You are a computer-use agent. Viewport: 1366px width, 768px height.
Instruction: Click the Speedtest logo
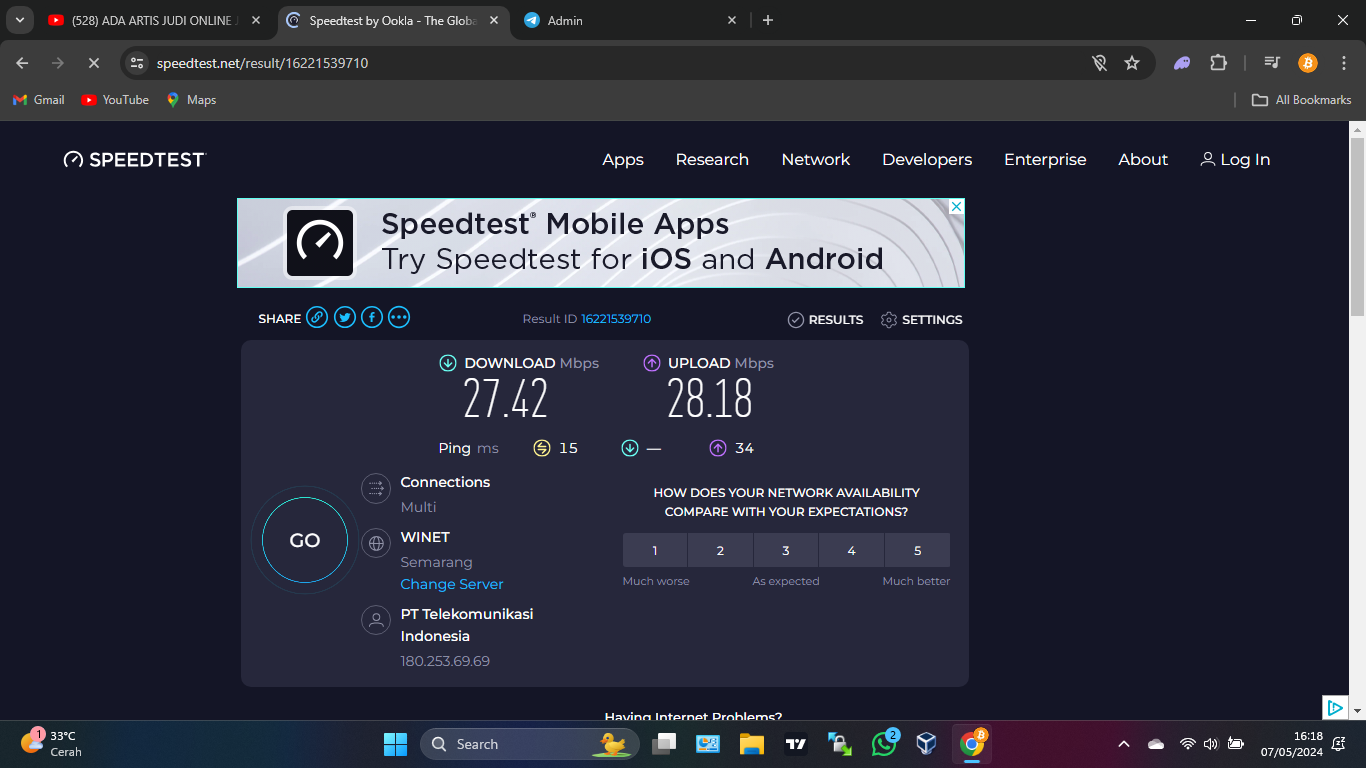coord(134,160)
